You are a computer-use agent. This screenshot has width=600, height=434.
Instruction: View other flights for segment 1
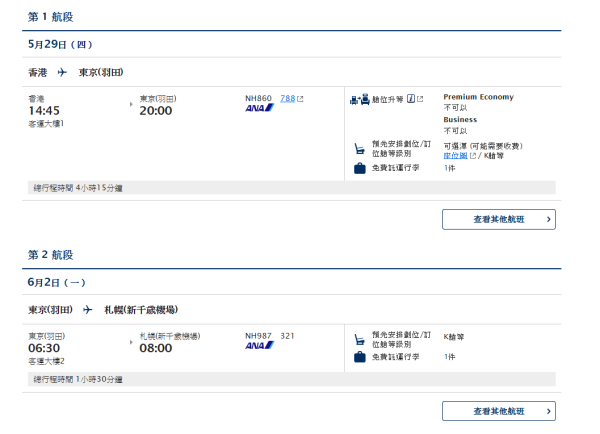pyautogui.click(x=499, y=220)
